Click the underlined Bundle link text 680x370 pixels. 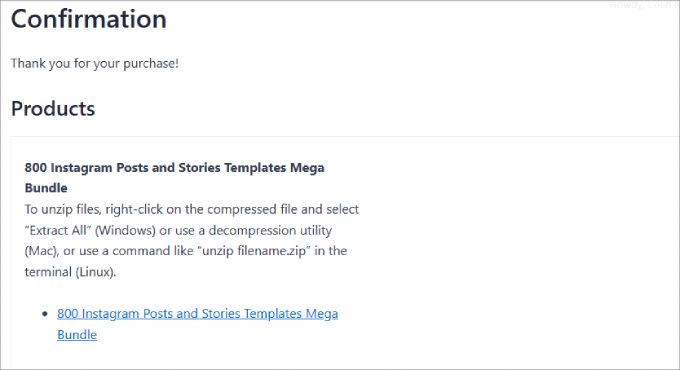tap(77, 335)
